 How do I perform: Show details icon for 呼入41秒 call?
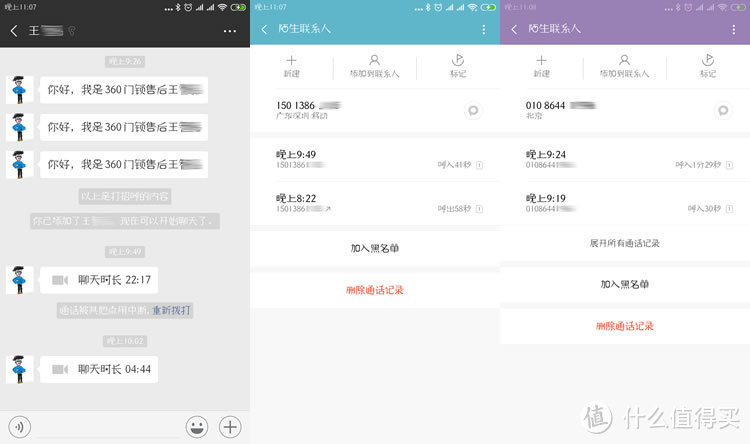pyautogui.click(x=479, y=165)
